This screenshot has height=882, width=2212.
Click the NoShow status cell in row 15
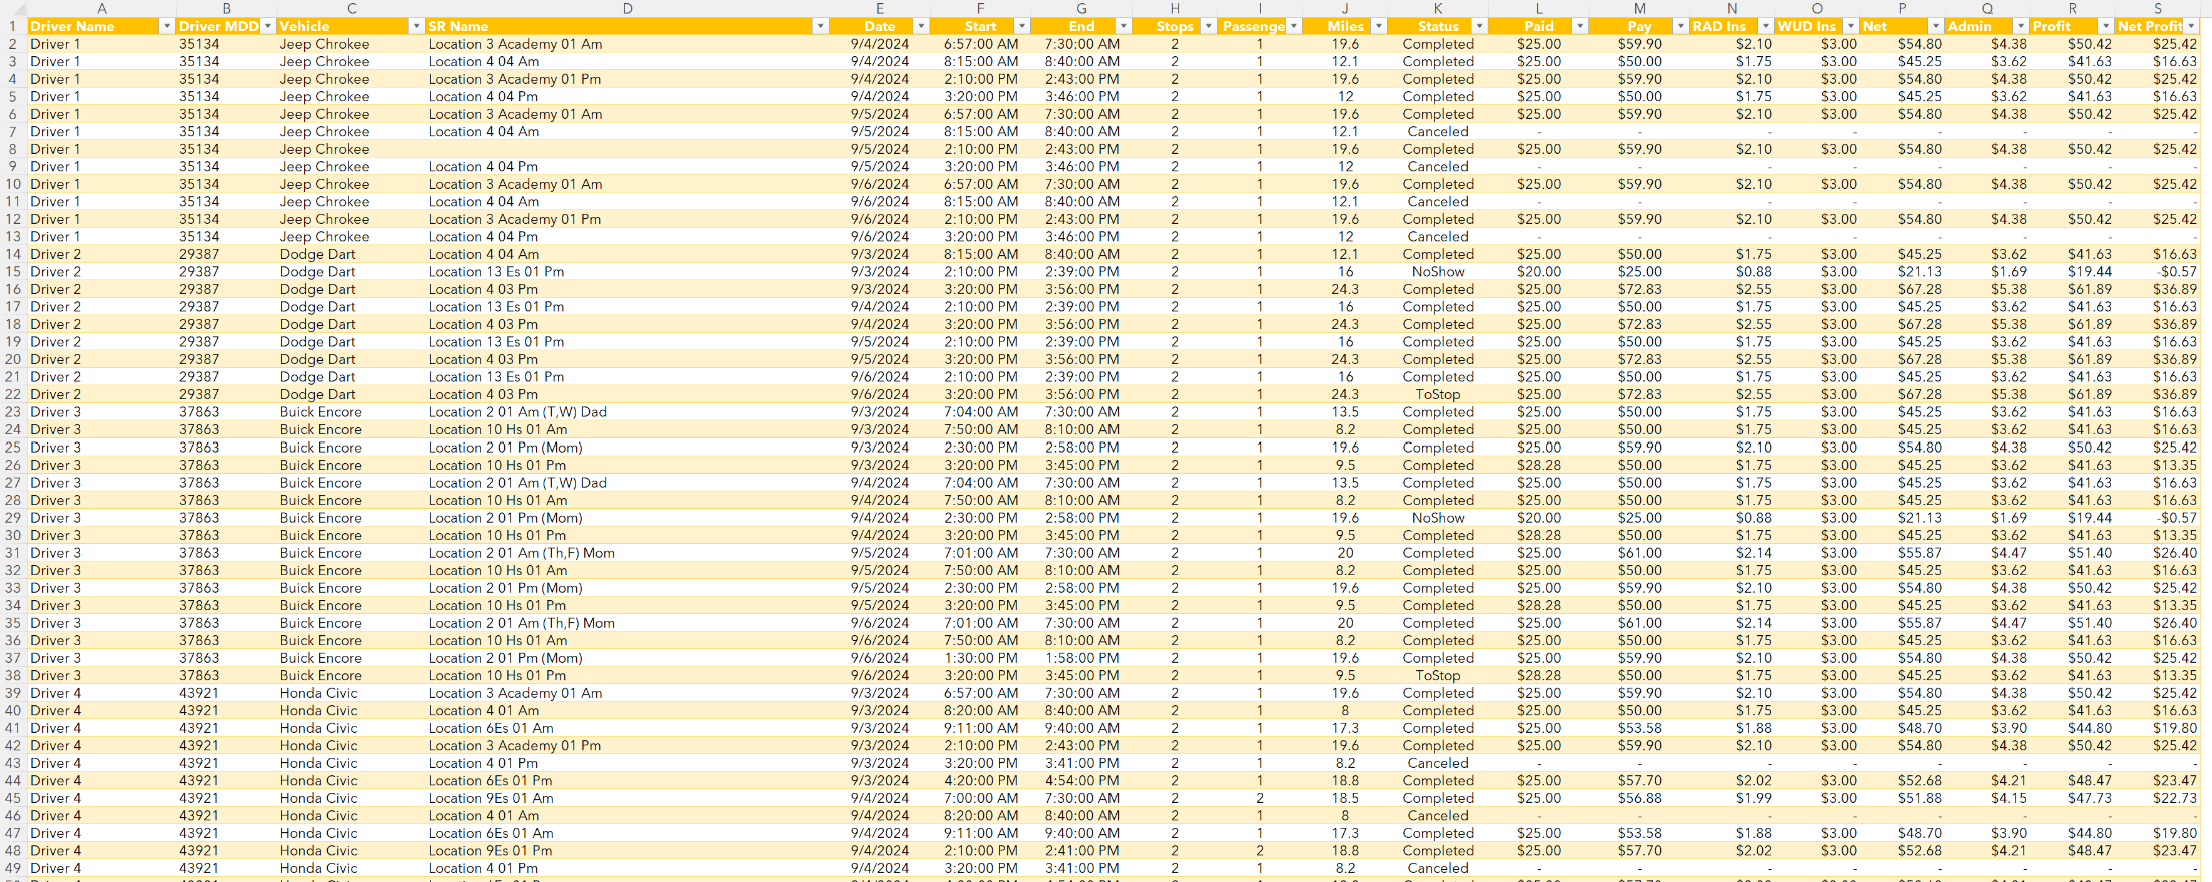[1438, 272]
